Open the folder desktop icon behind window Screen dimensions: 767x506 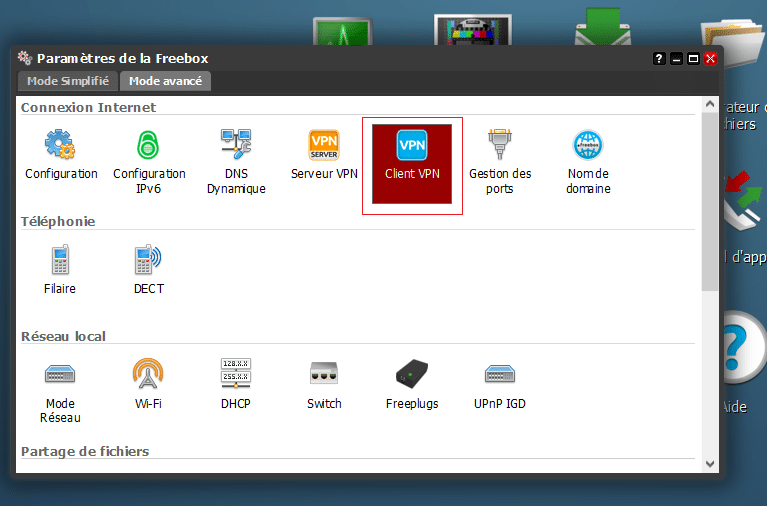coord(734,42)
